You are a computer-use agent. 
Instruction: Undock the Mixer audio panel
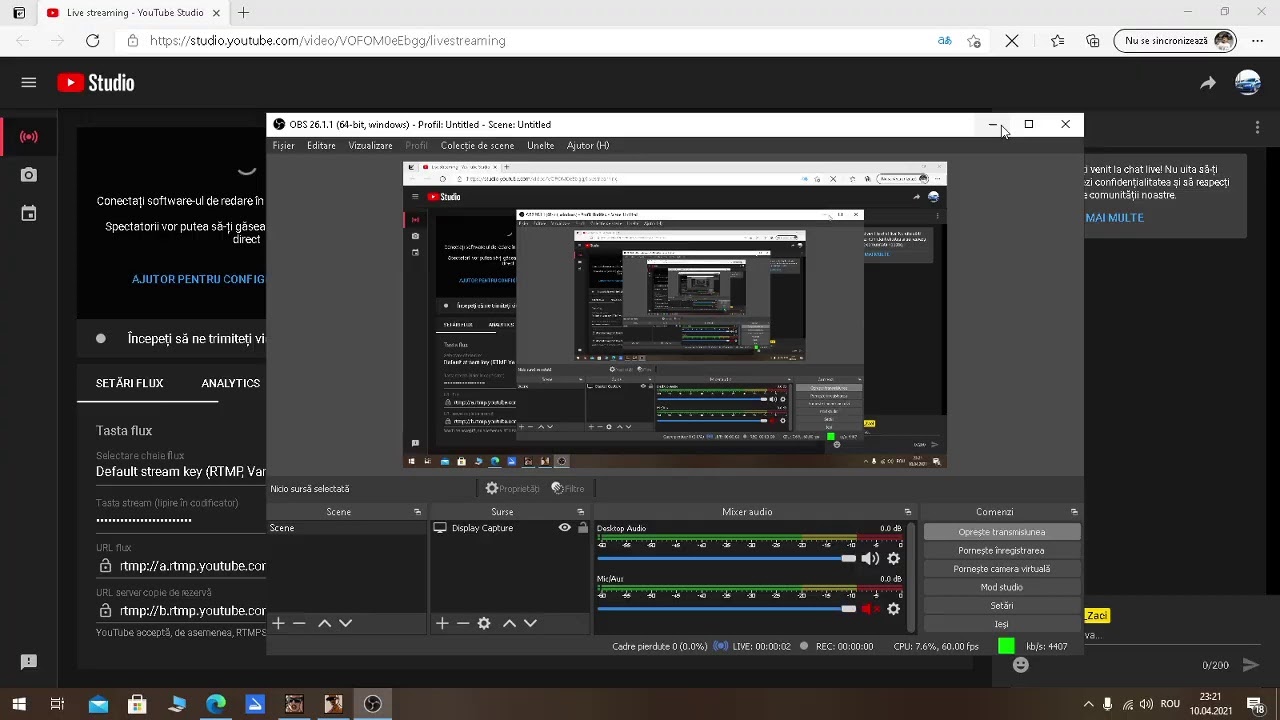click(907, 512)
